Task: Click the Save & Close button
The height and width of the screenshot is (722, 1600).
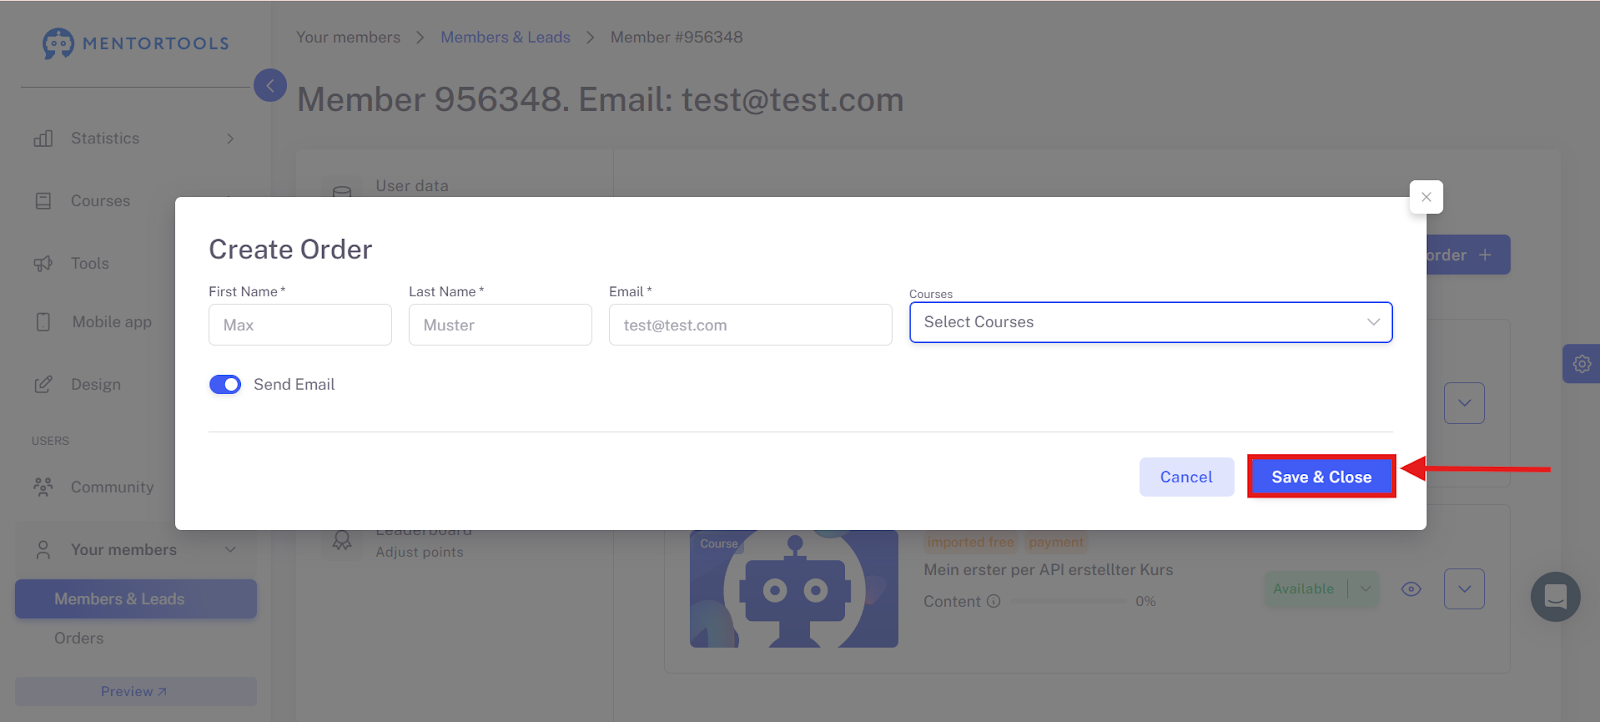Action: pyautogui.click(x=1321, y=477)
